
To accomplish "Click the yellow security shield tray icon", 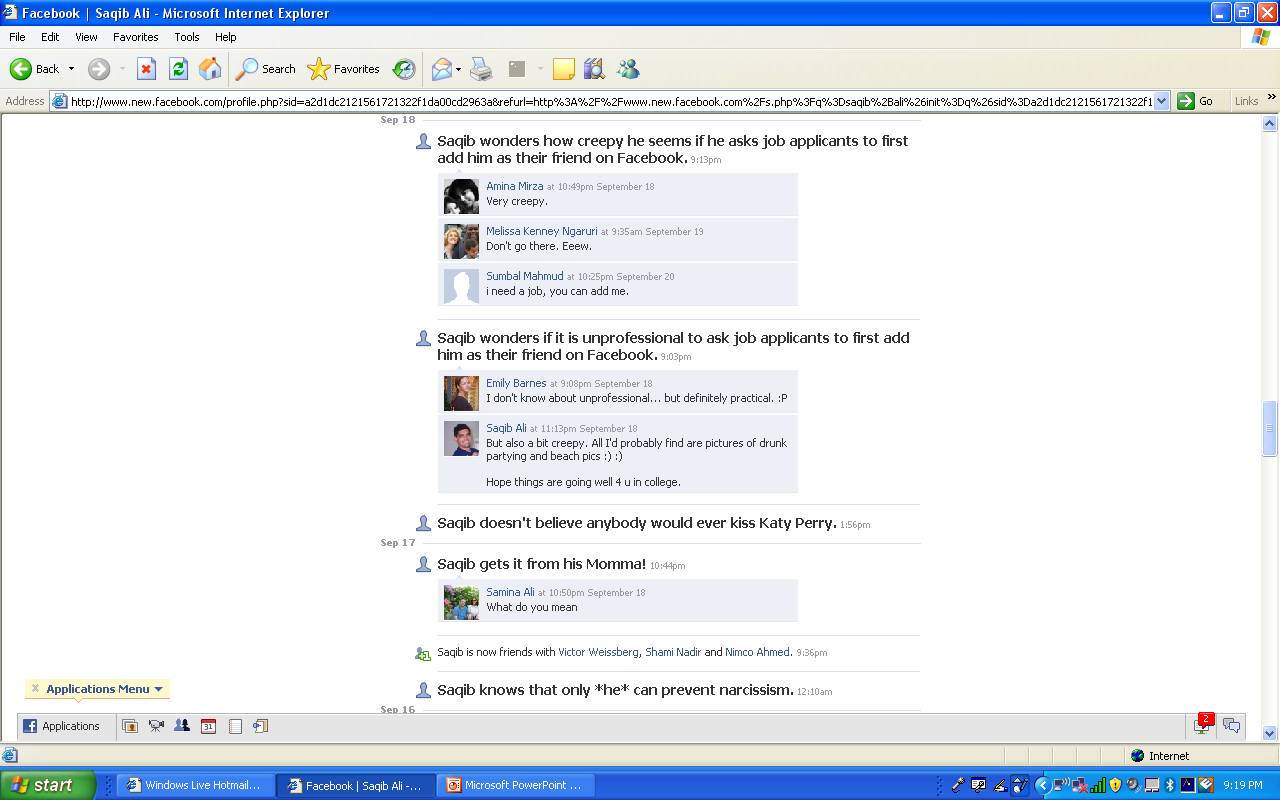I will [1116, 785].
